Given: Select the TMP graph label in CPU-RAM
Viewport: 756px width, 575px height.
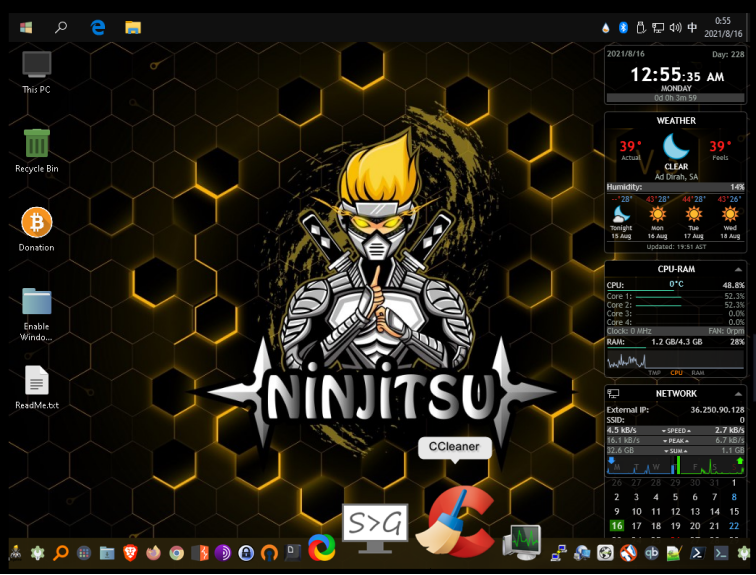Looking at the screenshot, I should (x=654, y=373).
